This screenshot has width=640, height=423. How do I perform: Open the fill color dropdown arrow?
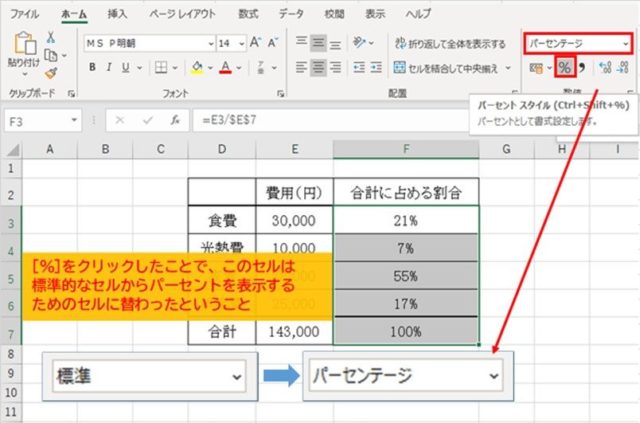210,68
